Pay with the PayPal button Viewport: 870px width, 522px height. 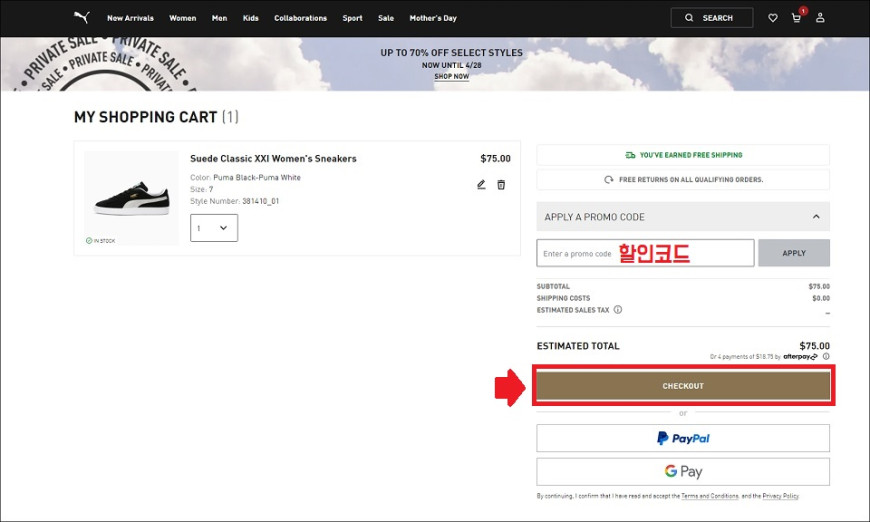[683, 438]
